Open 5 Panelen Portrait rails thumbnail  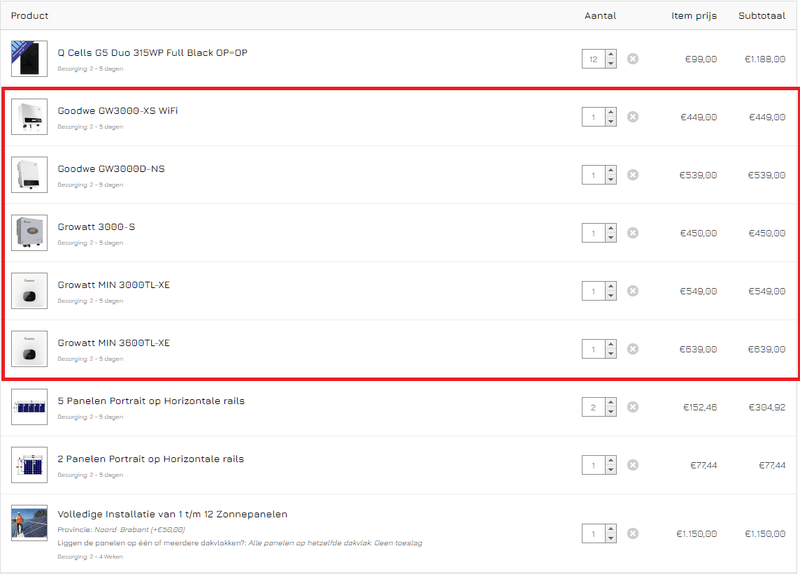tap(30, 407)
